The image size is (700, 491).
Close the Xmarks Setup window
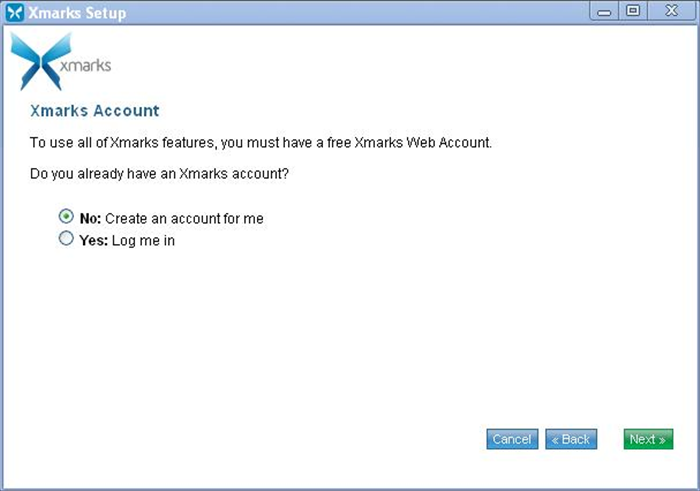pos(671,11)
